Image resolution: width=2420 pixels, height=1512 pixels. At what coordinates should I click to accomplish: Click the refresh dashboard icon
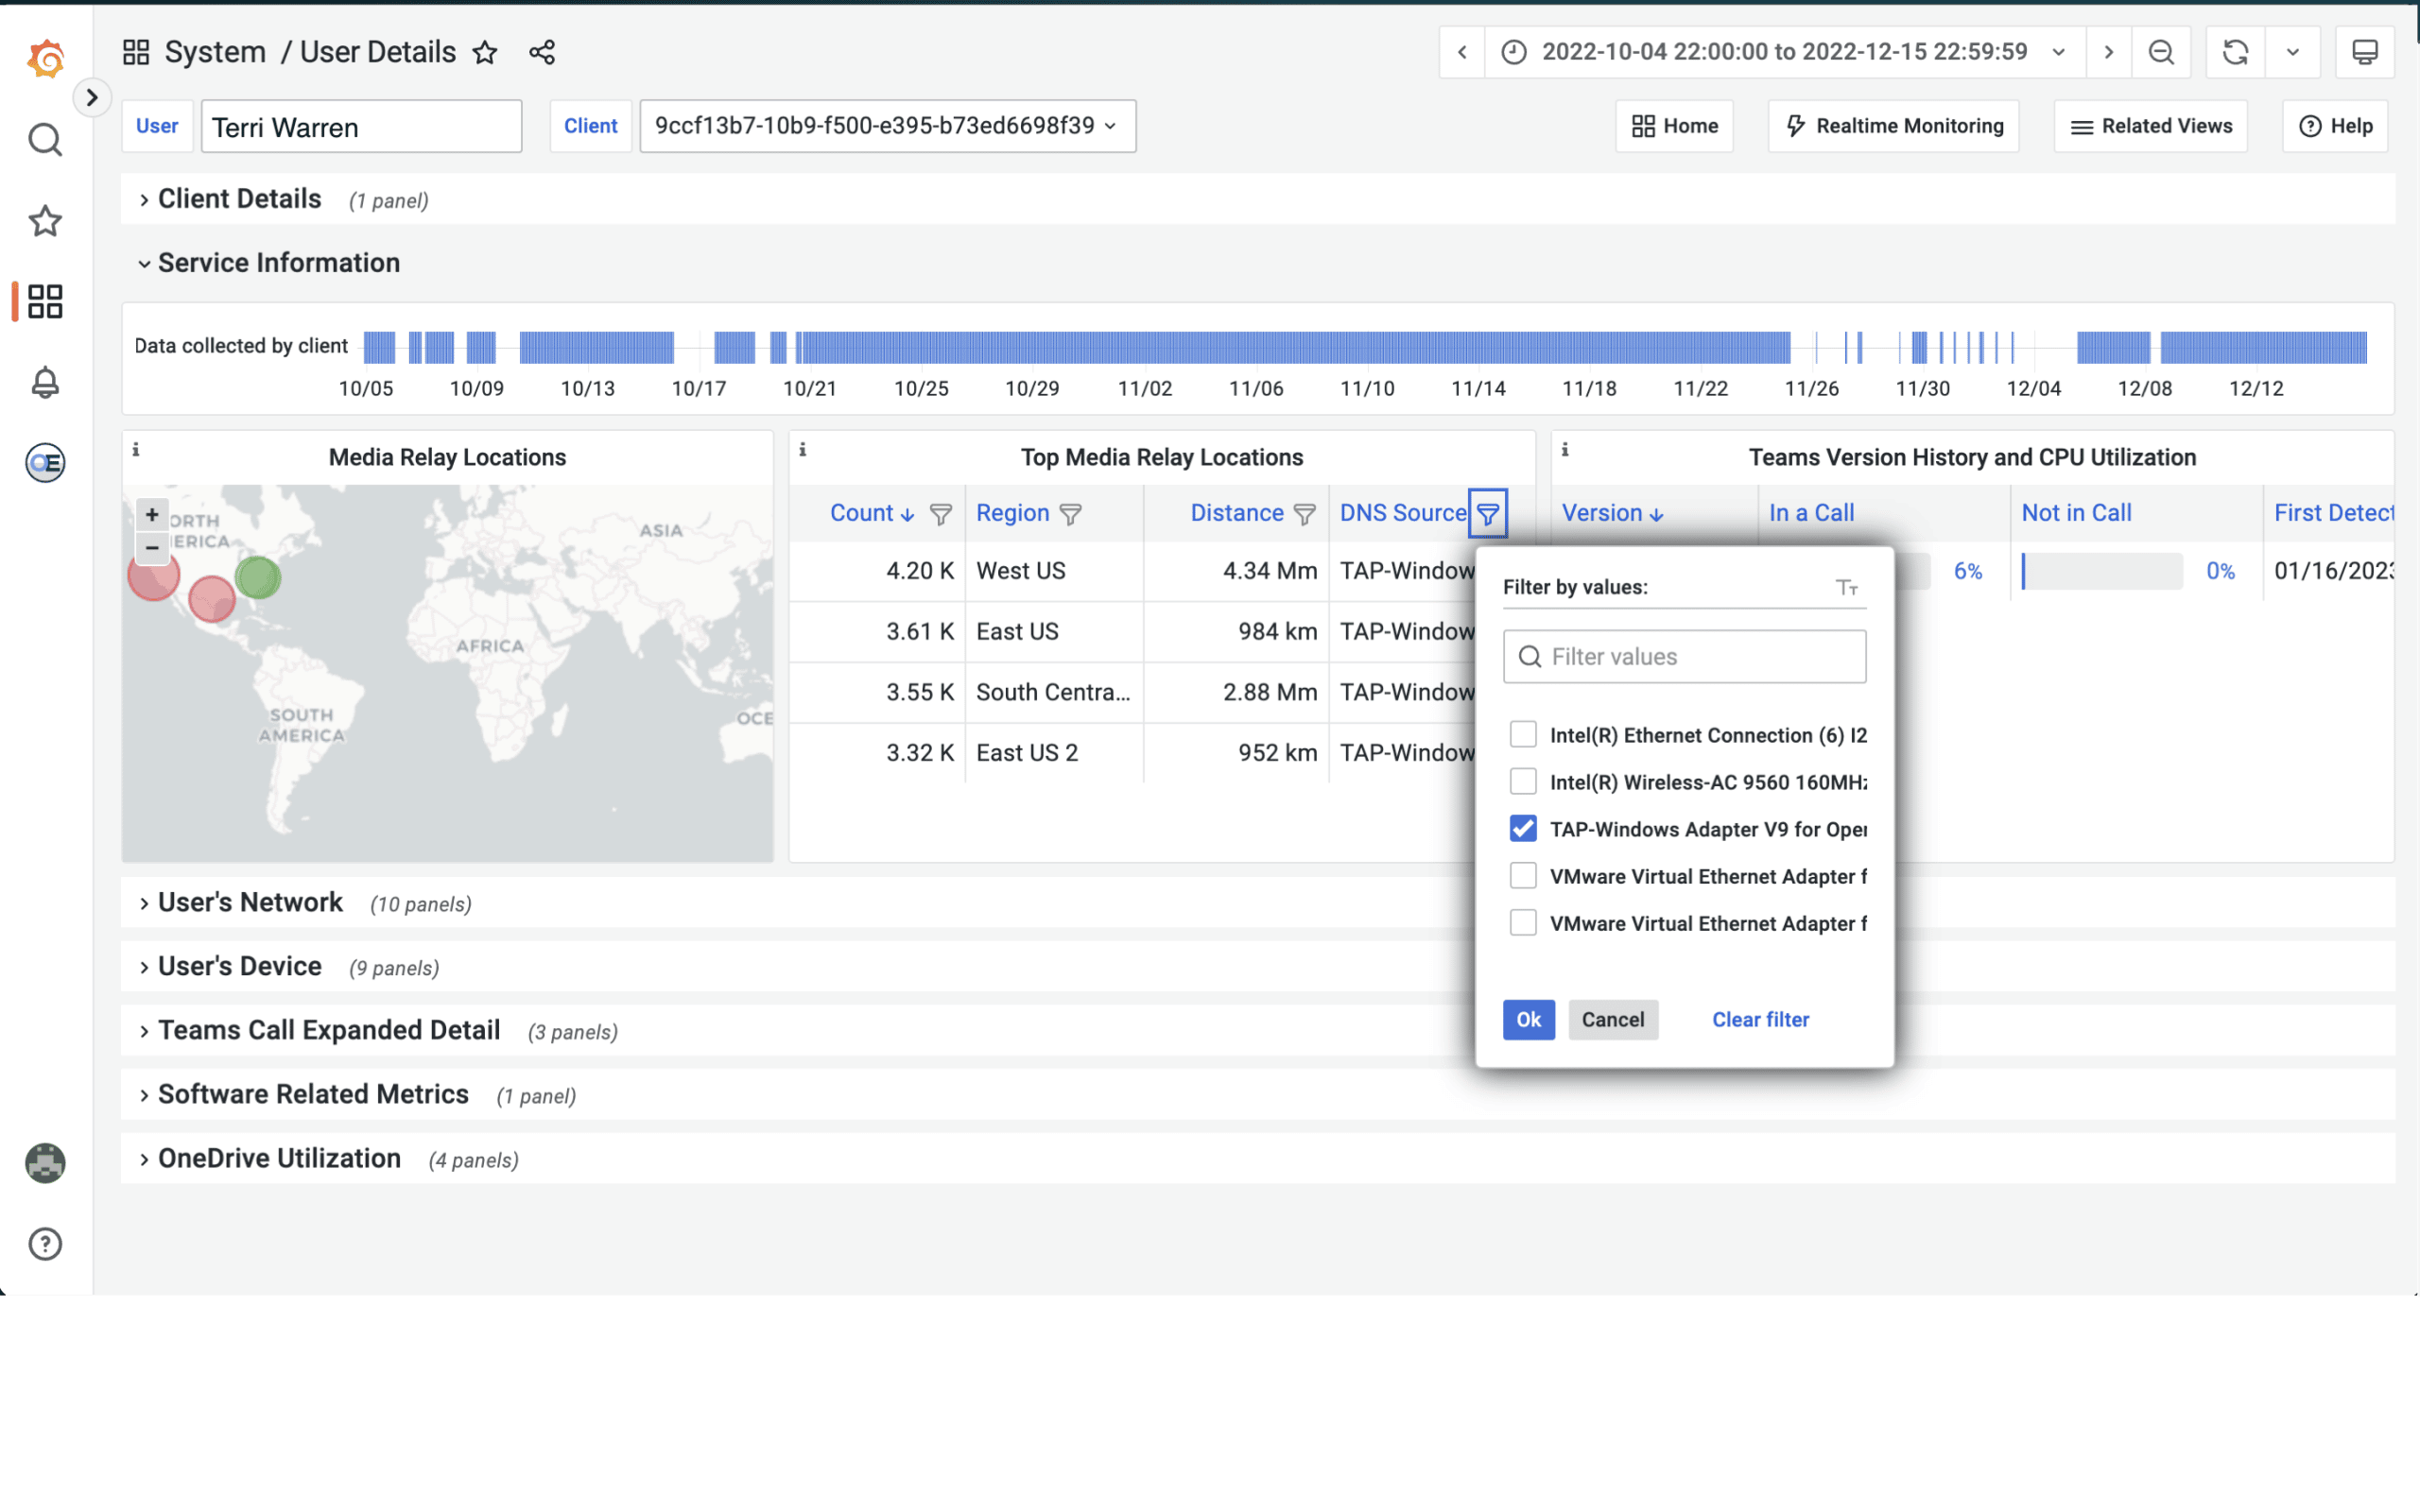pos(2235,52)
